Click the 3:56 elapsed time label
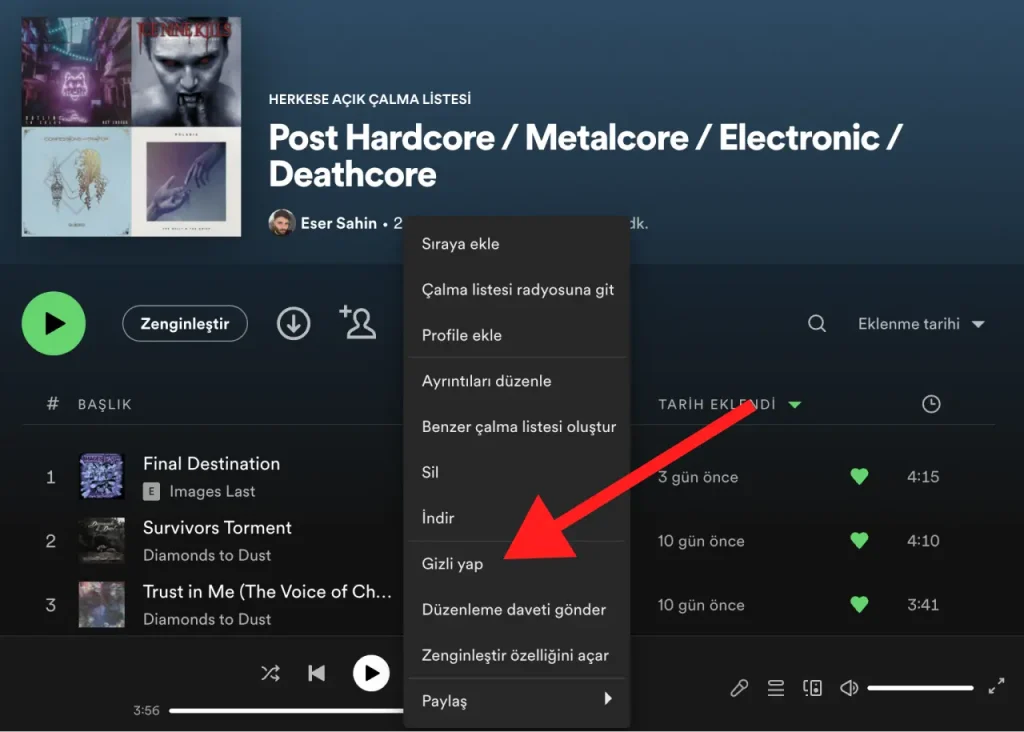1024x732 pixels. [146, 710]
